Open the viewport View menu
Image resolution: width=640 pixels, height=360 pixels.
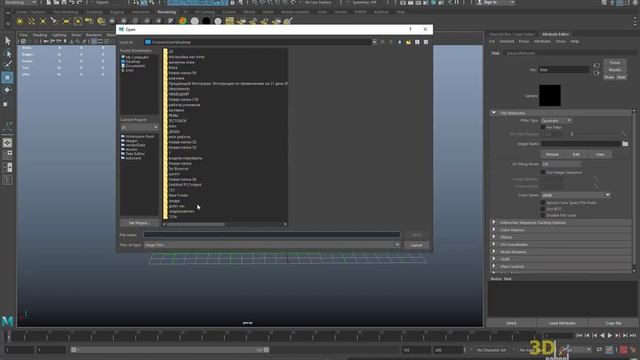click(24, 35)
